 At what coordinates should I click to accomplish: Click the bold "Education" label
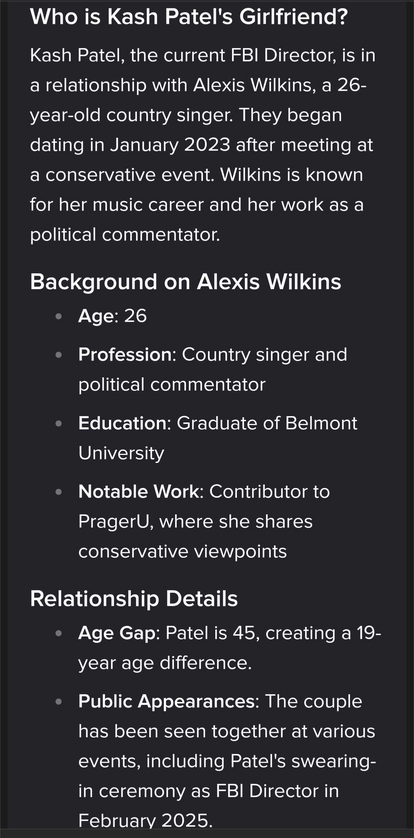[x=122, y=423]
